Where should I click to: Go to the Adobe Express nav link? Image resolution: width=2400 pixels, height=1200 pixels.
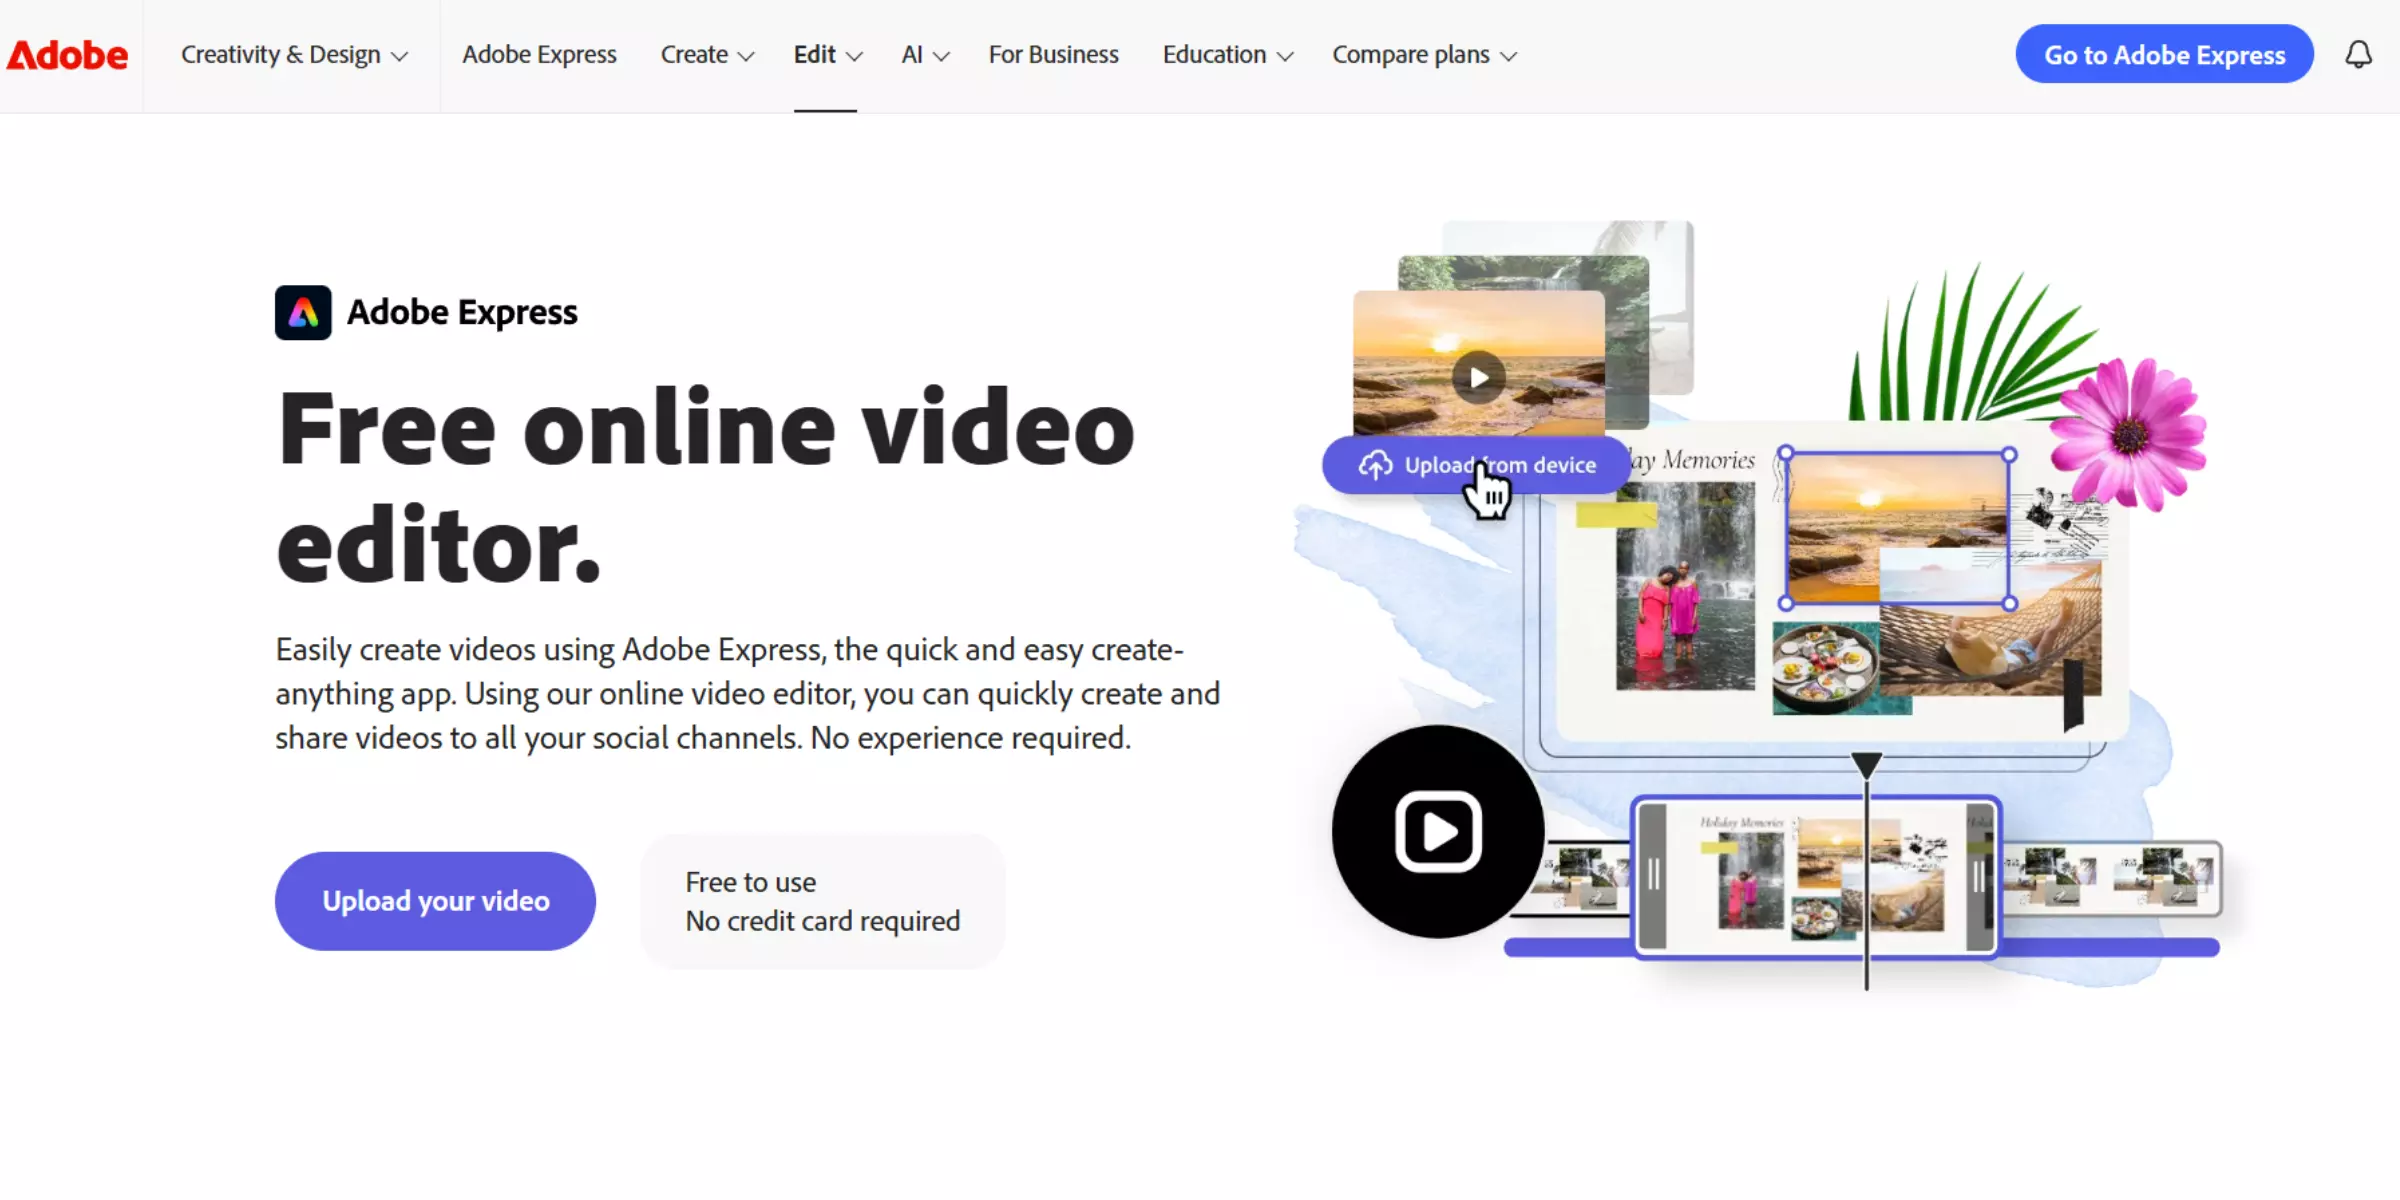(x=539, y=55)
